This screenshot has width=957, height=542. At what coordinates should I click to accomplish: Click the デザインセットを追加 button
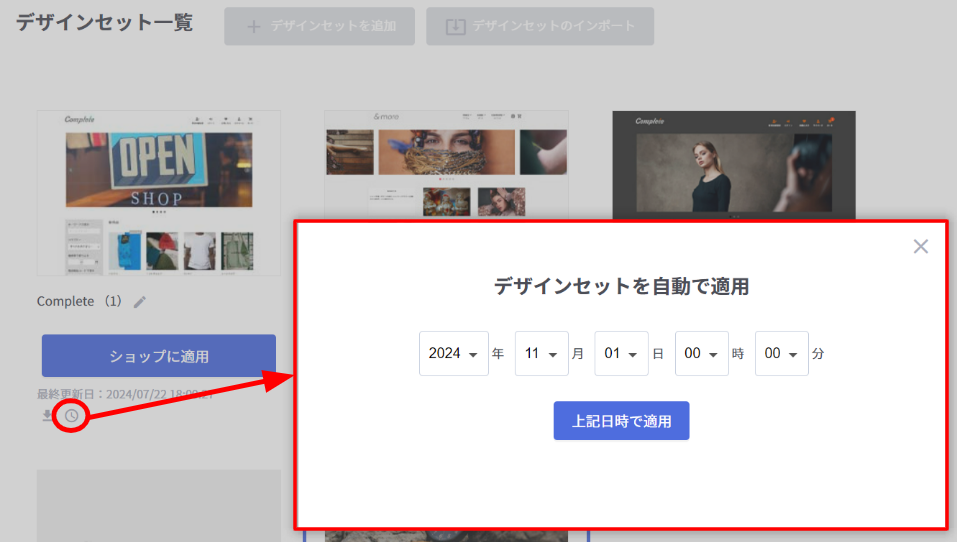pyautogui.click(x=319, y=26)
